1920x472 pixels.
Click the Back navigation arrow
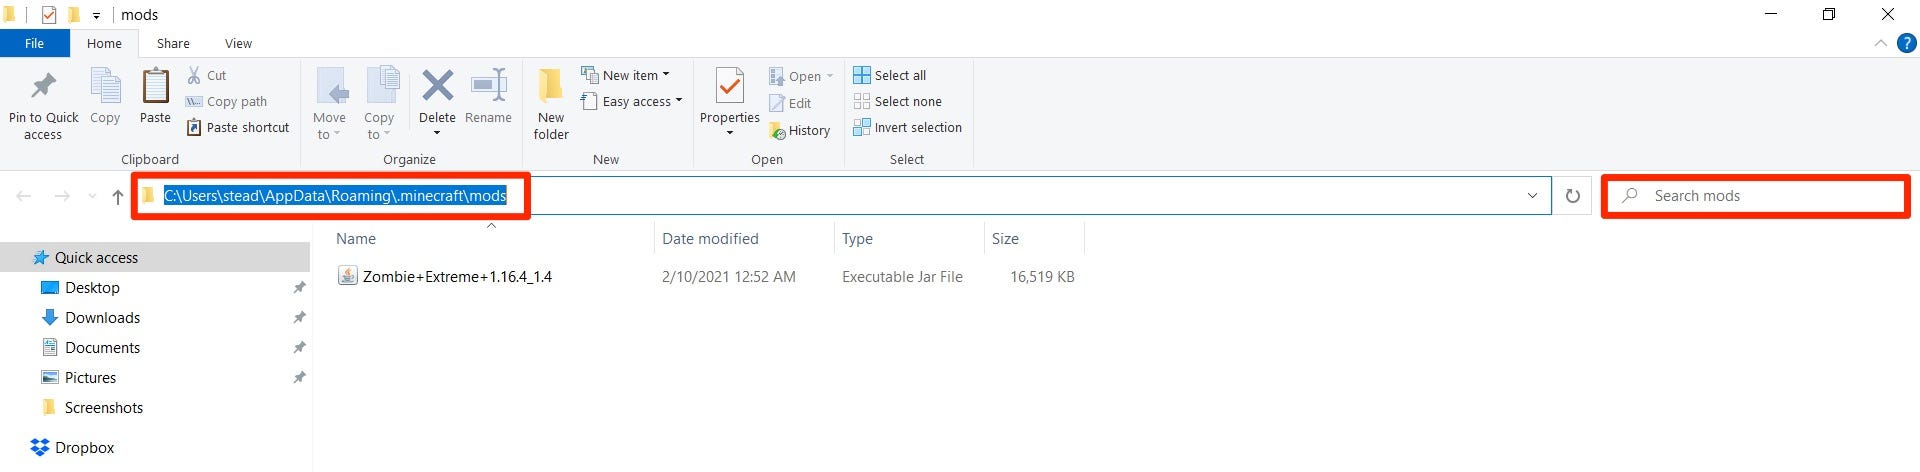[x=24, y=196]
